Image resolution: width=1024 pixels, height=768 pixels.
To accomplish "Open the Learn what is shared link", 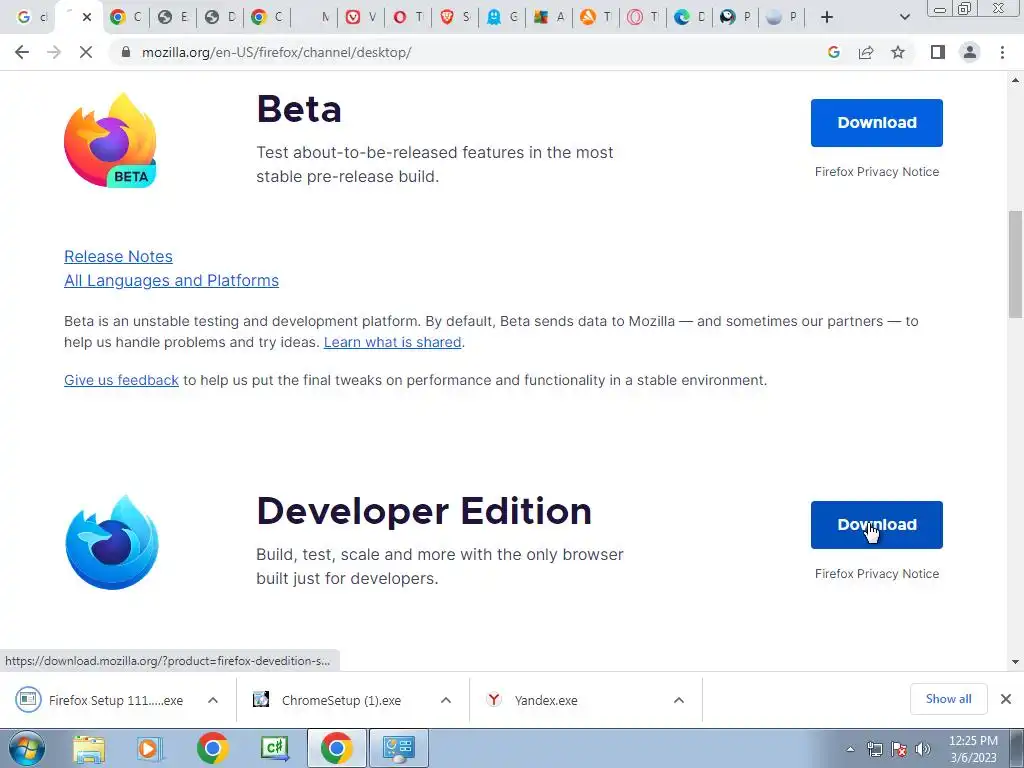I will [x=392, y=342].
